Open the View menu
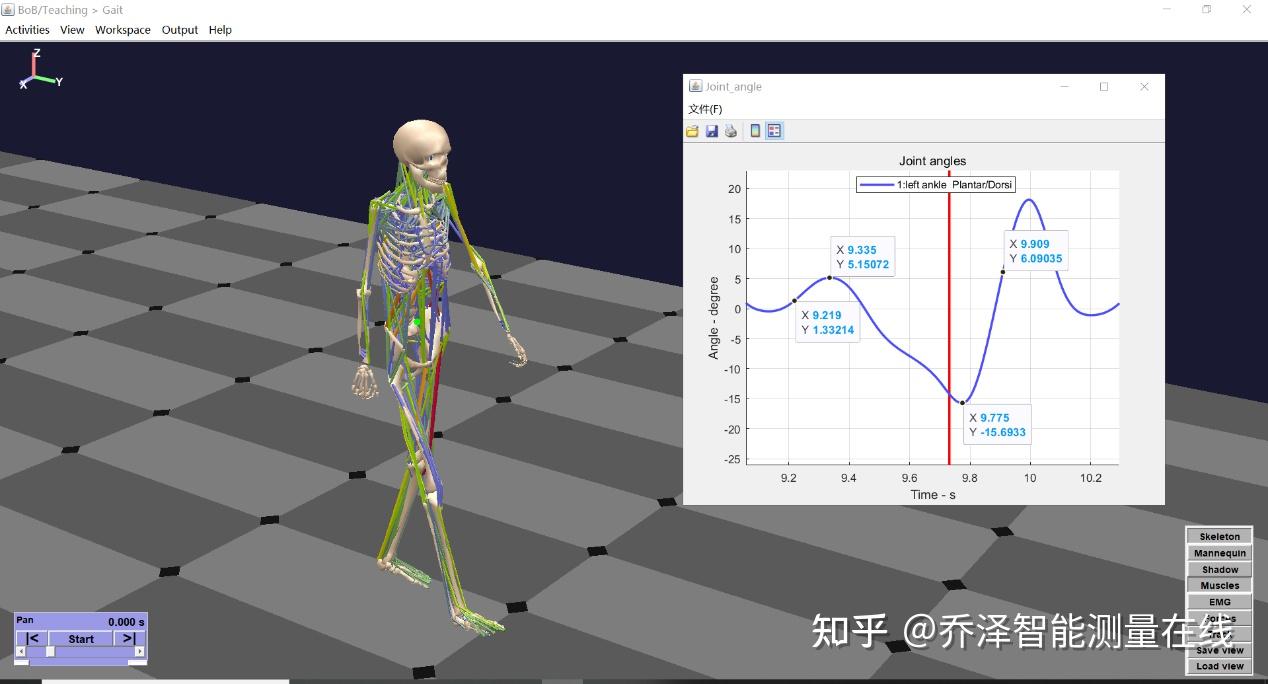 (x=71, y=29)
